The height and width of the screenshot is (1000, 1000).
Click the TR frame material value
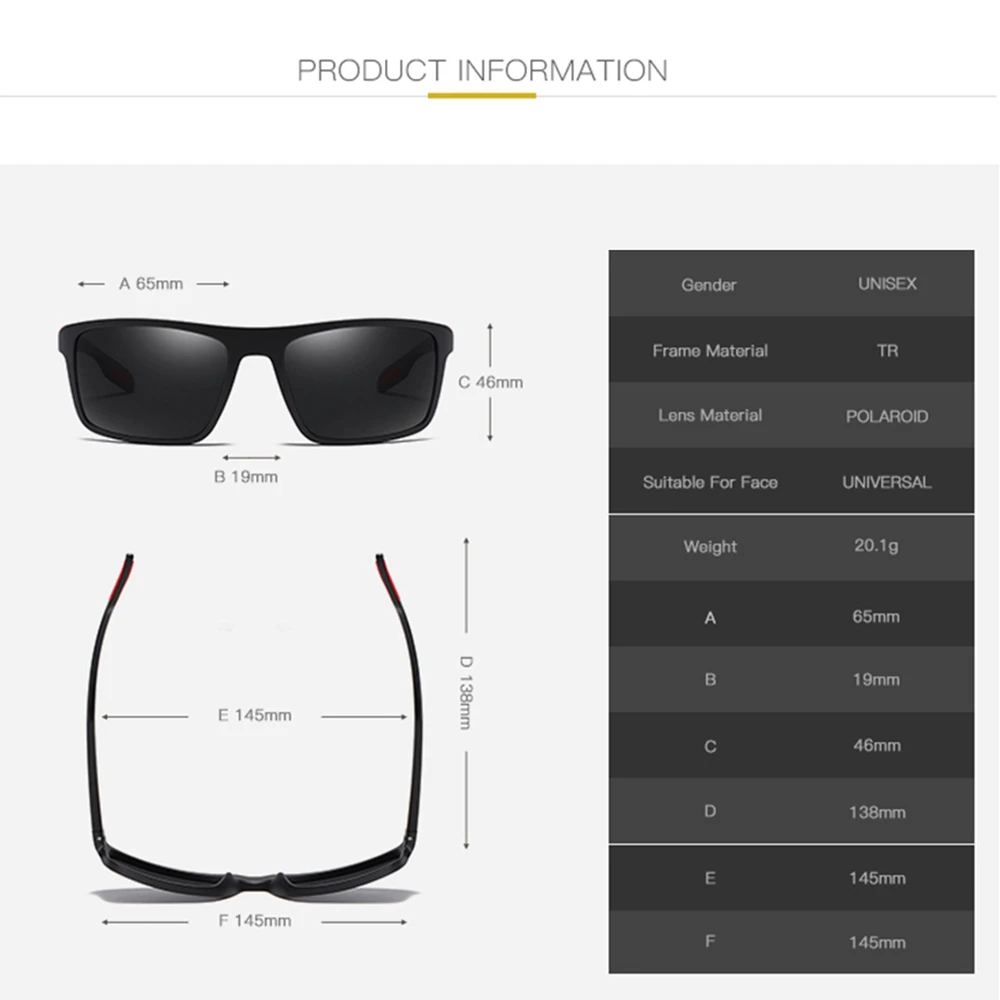coord(887,351)
